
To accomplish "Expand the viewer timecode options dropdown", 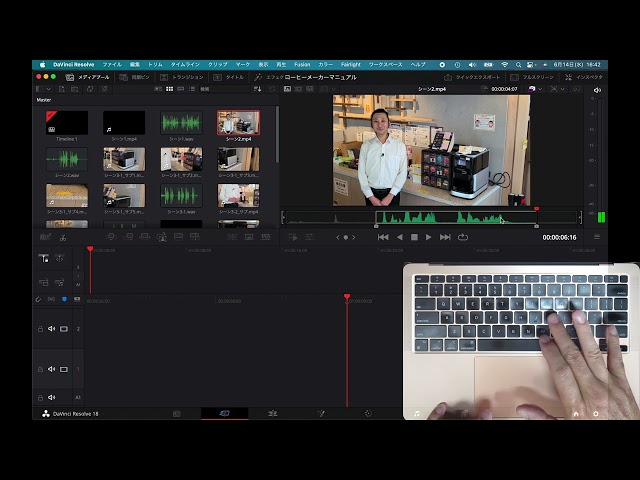I will coord(533,89).
